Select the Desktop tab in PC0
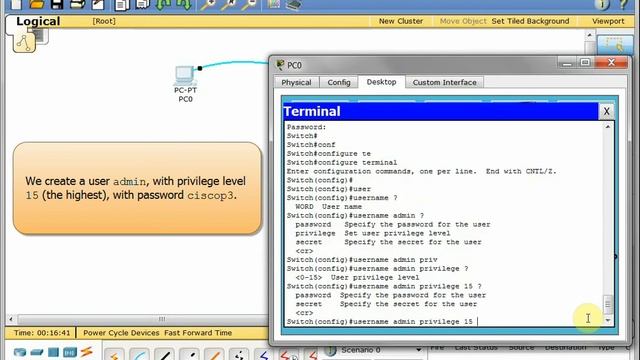640x360 pixels. tap(381, 82)
